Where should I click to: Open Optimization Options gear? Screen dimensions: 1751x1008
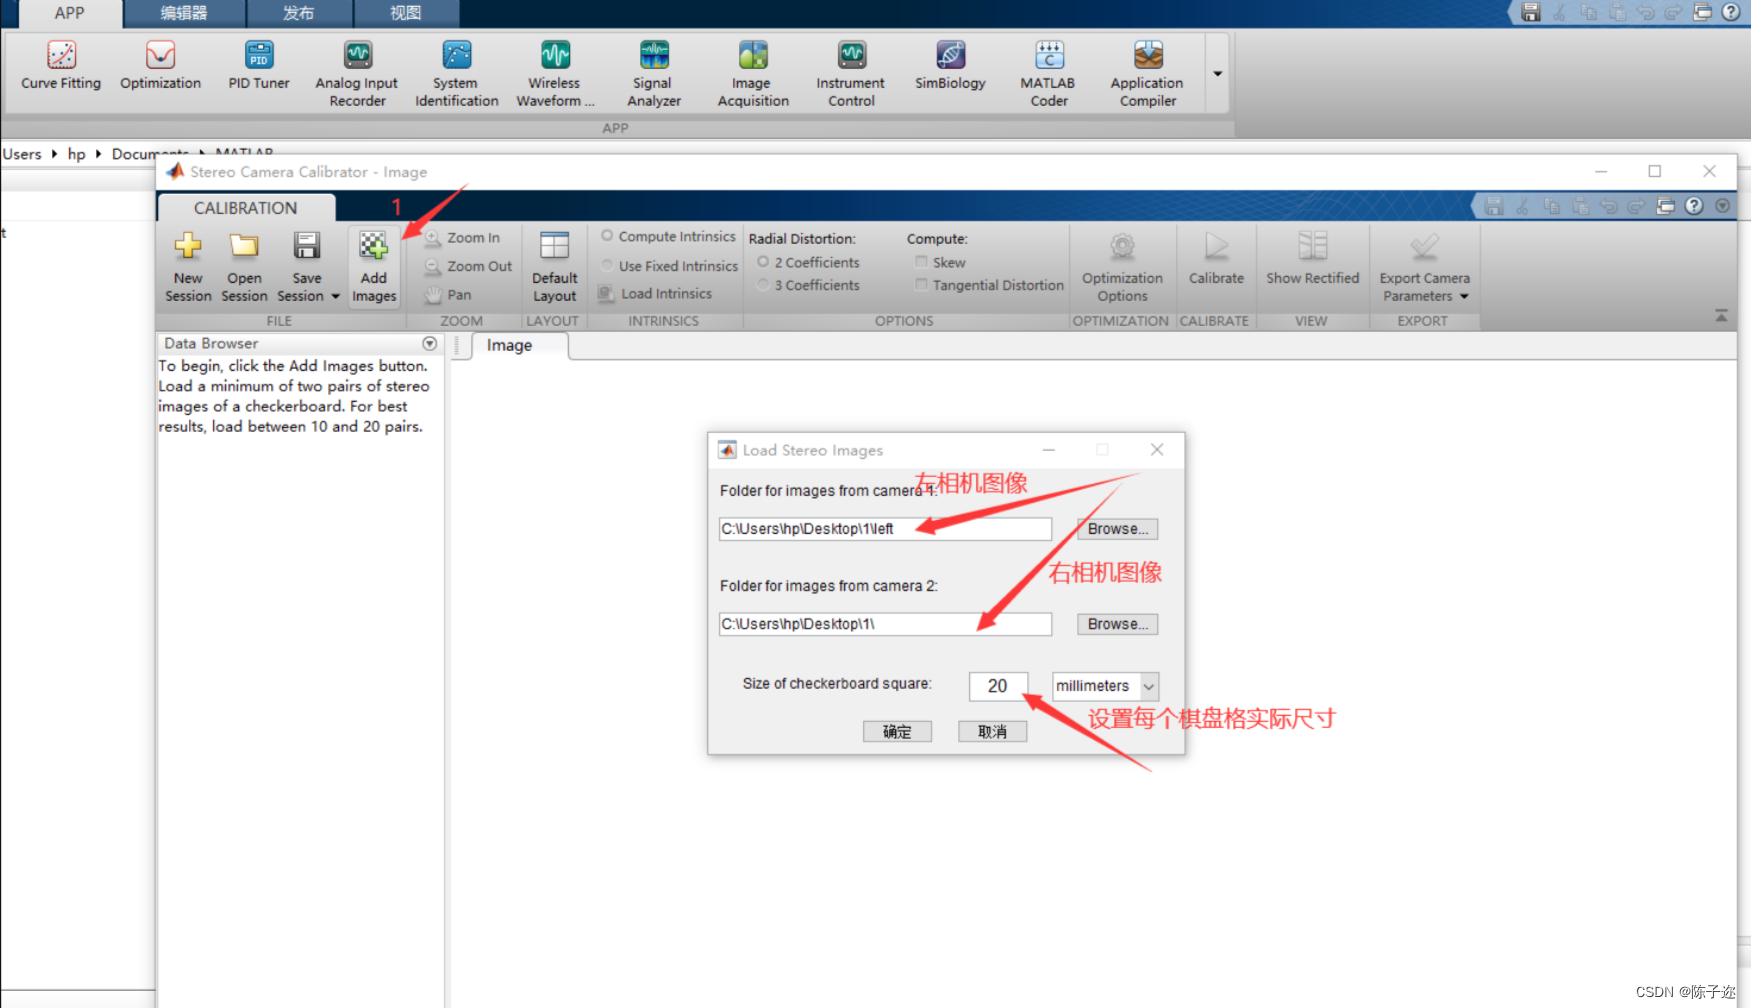pos(1122,246)
